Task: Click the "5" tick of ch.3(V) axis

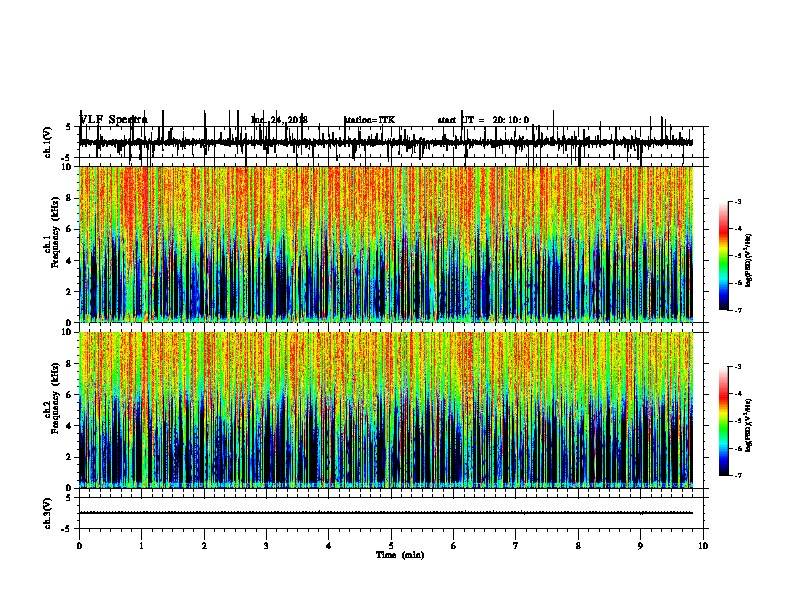Action: tap(69, 498)
